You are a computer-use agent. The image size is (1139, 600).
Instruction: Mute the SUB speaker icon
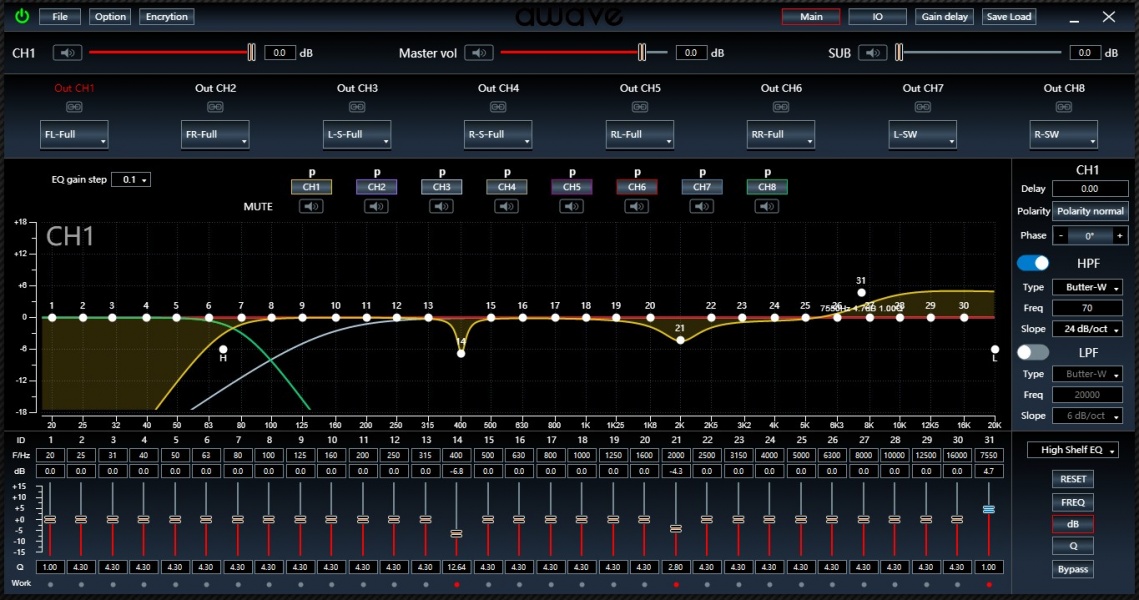pyautogui.click(x=873, y=53)
